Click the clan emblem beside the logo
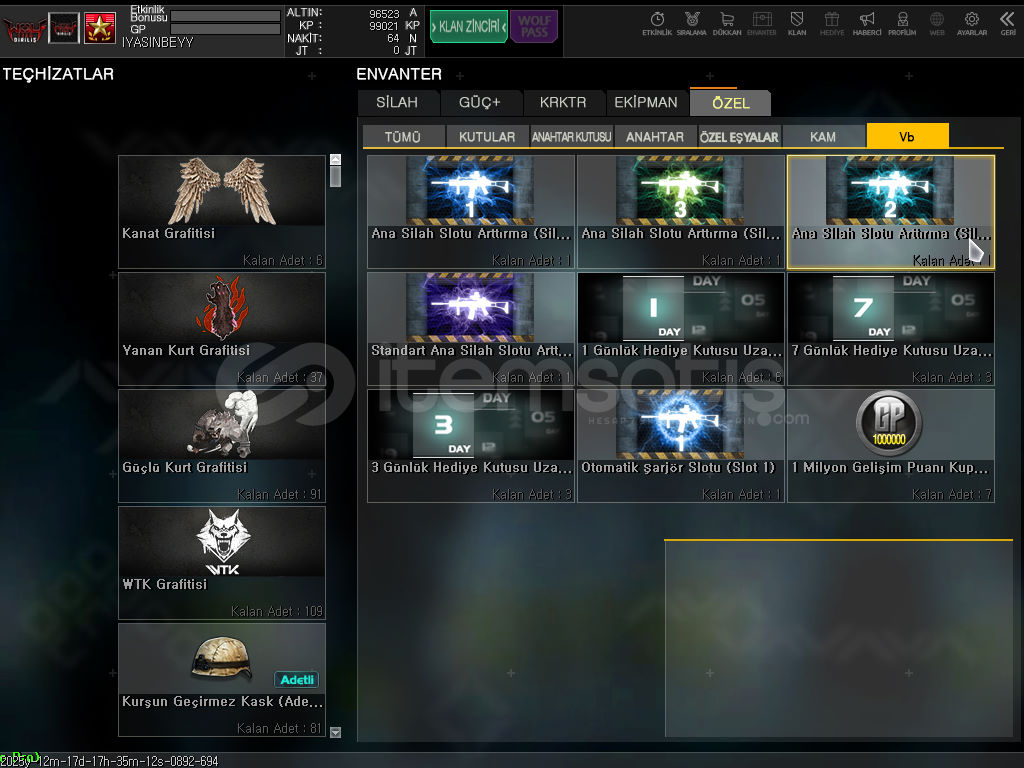 (x=64, y=28)
